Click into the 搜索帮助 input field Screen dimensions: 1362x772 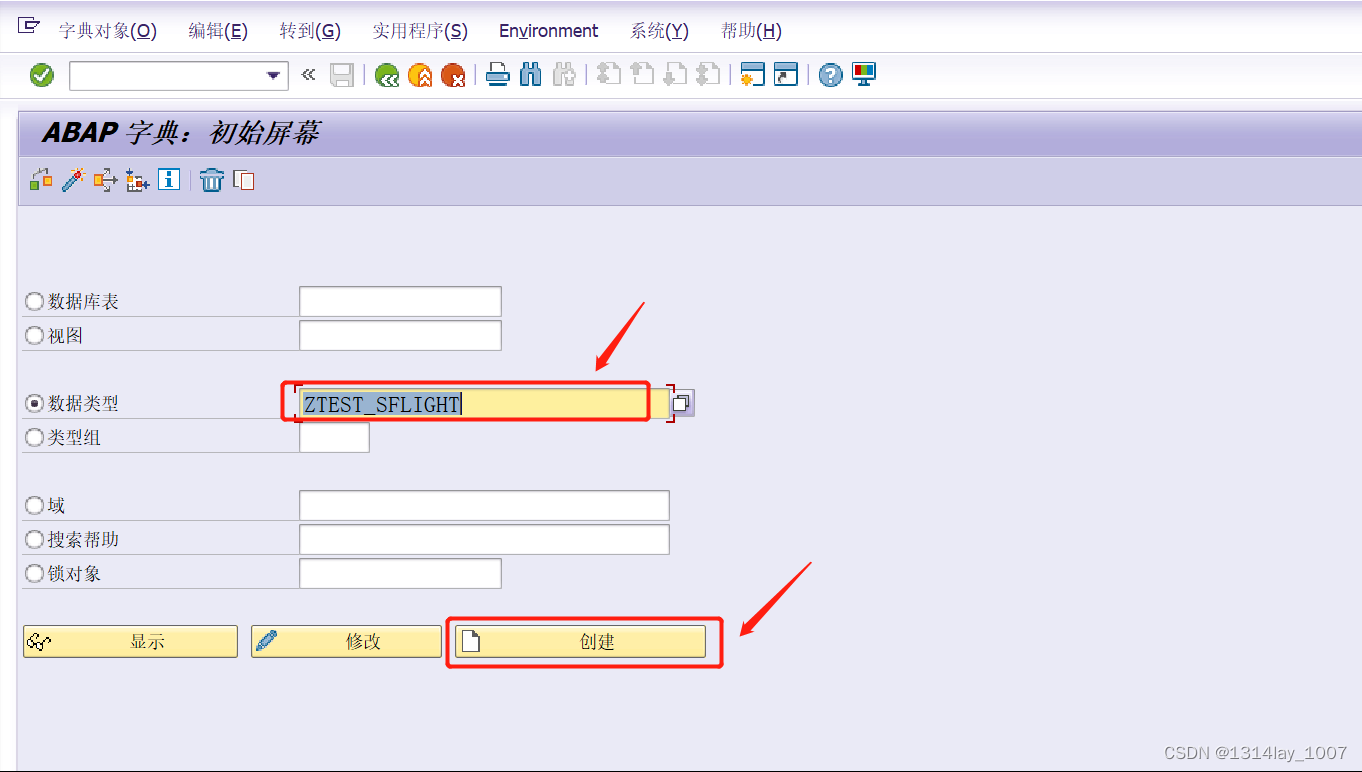[x=484, y=540]
